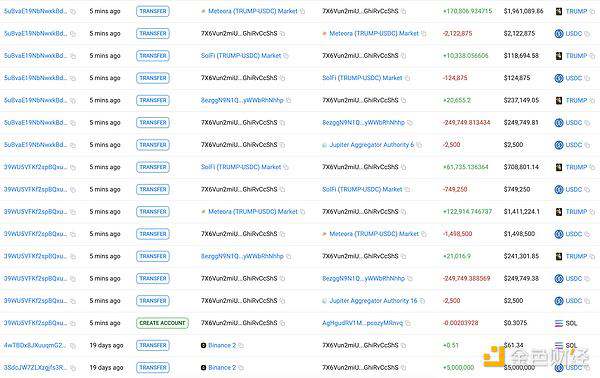
Task: Open transaction 4wT8Dx8JXuuqmG2 link
Action: click(x=35, y=345)
